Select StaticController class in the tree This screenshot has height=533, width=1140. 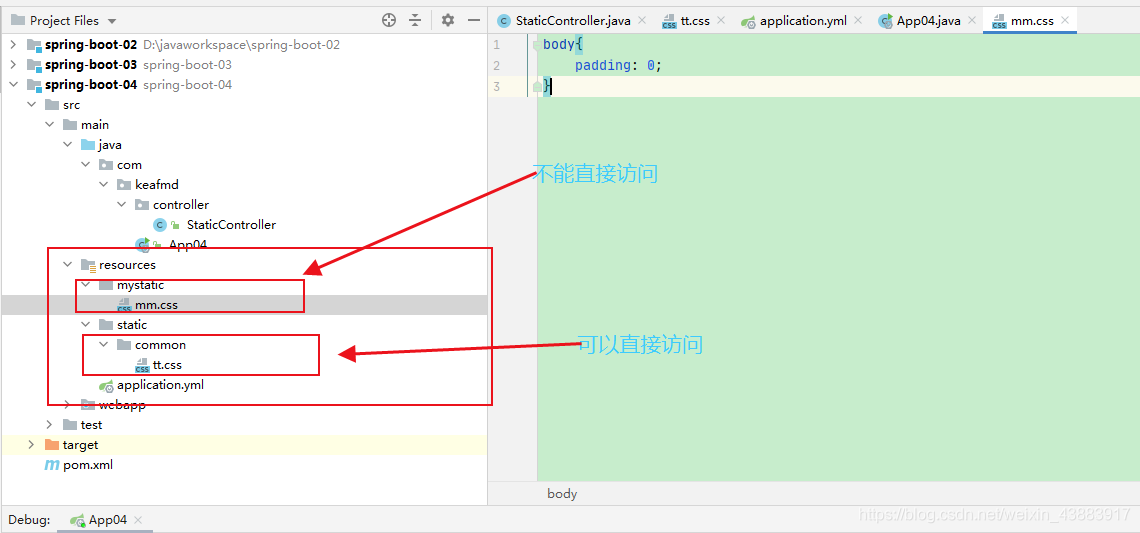click(x=231, y=225)
